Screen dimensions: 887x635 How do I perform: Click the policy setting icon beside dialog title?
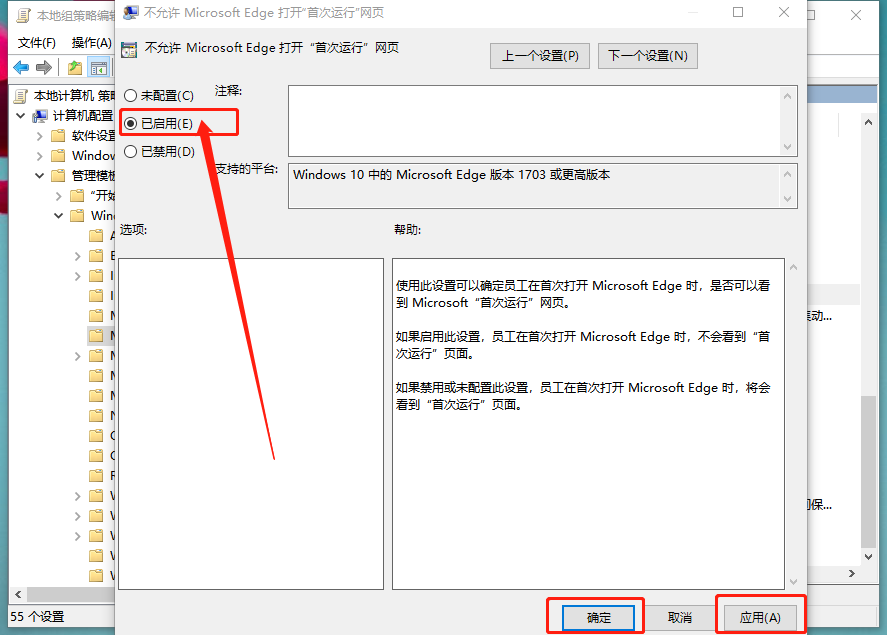pos(129,50)
